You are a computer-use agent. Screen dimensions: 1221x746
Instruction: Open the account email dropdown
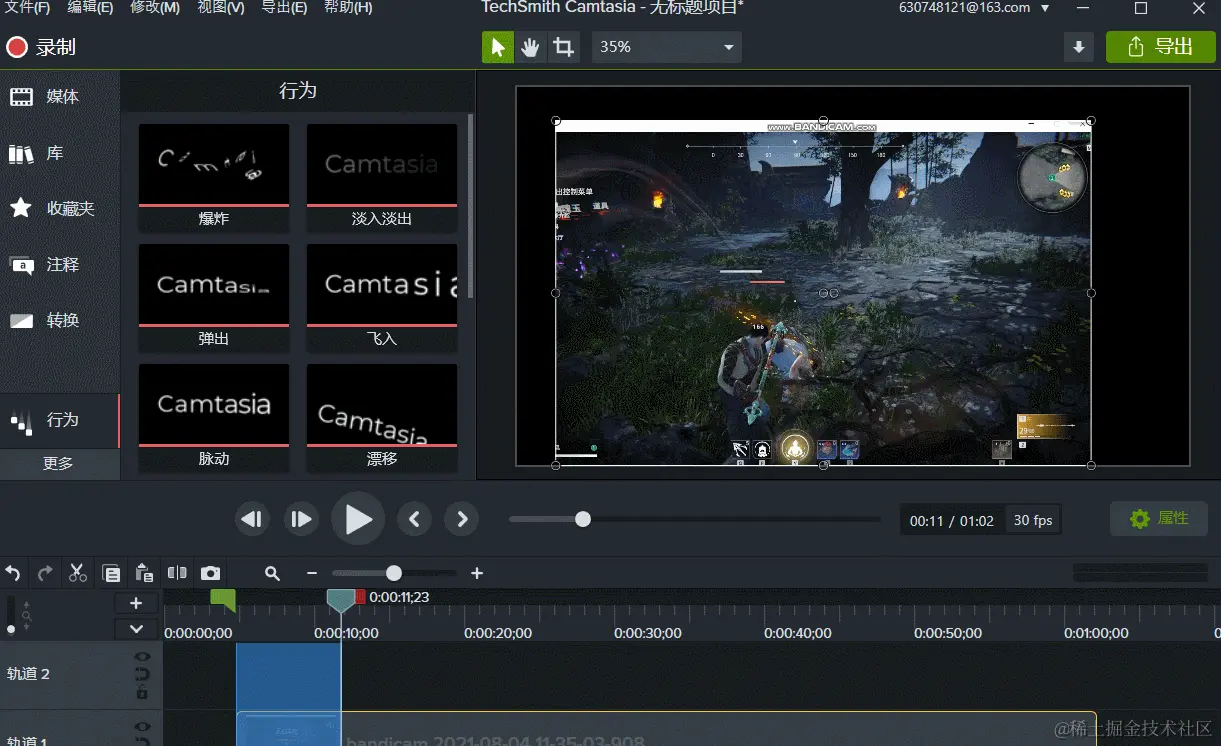tap(974, 8)
